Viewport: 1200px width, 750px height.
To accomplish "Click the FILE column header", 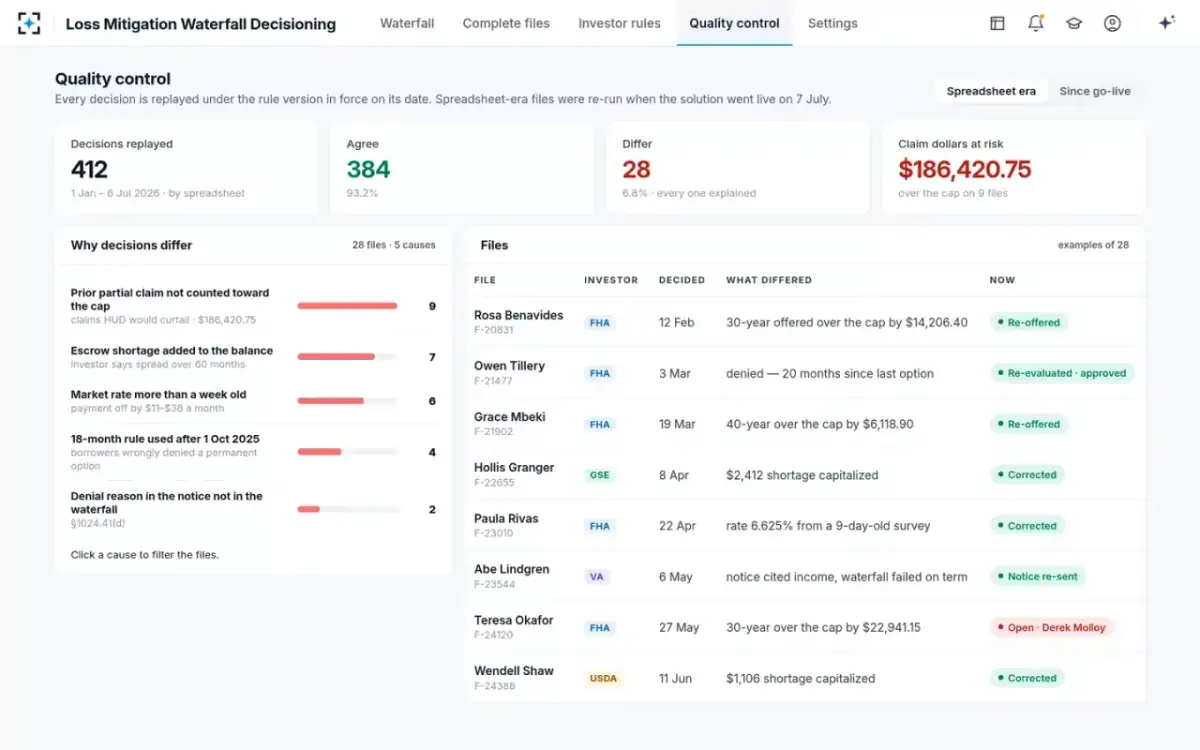I will click(x=485, y=280).
